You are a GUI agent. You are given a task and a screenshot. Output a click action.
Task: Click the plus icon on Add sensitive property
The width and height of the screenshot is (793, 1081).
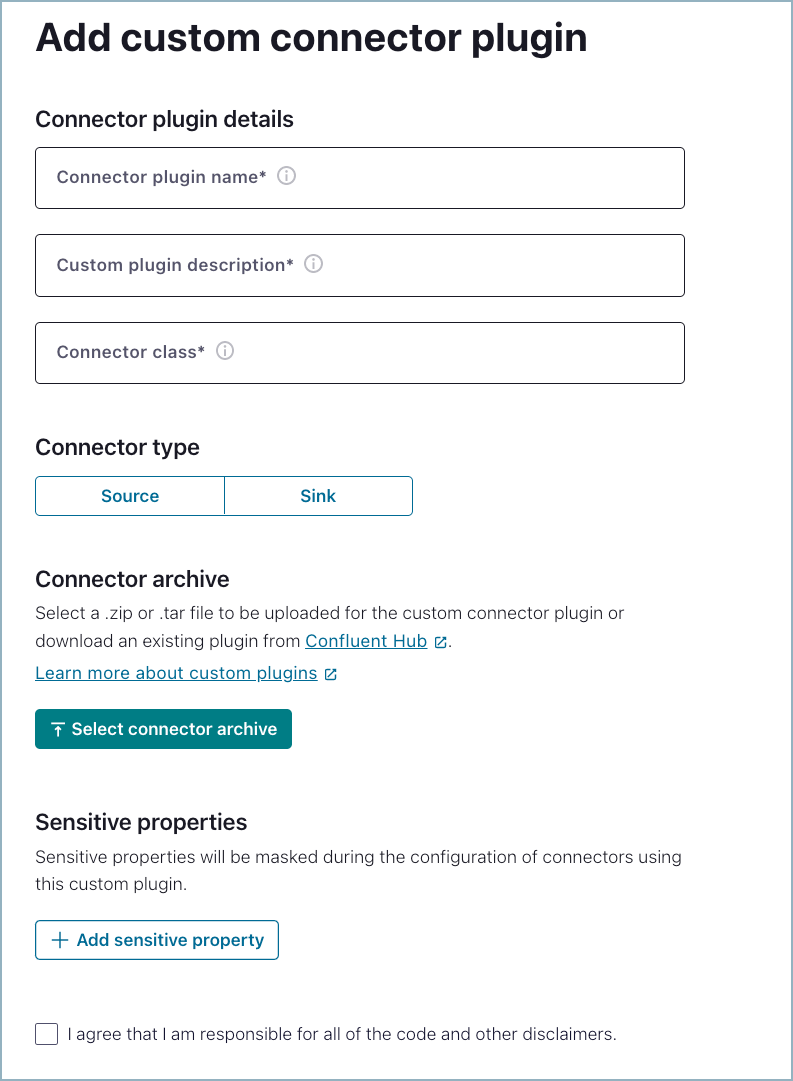pos(58,939)
